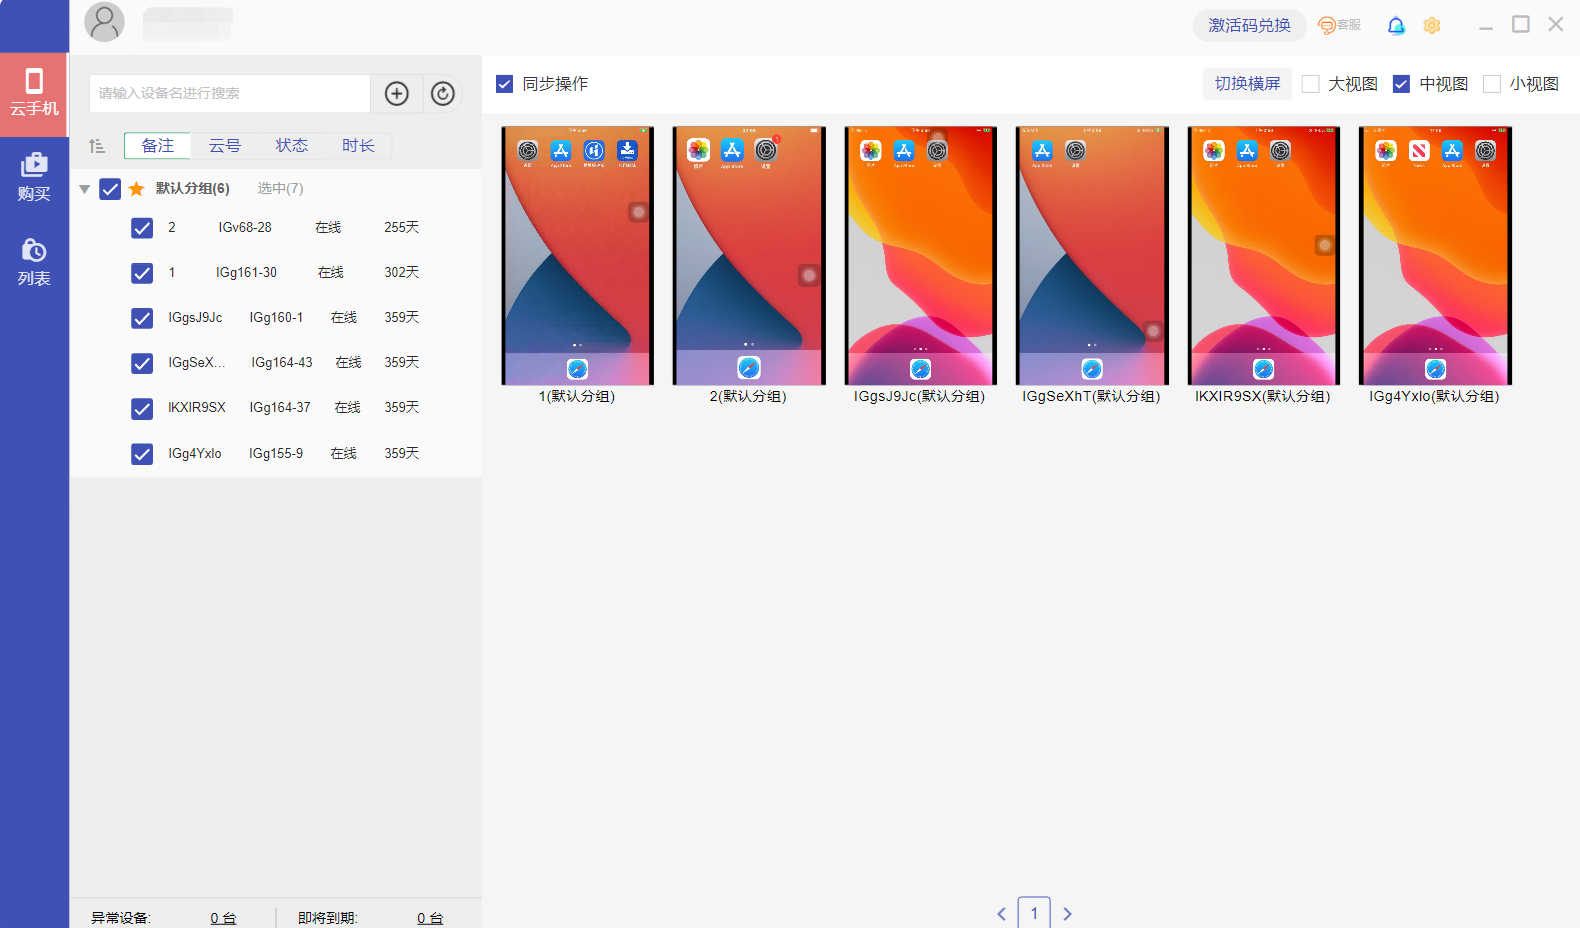
Task: Click the user profile avatar
Action: (104, 22)
